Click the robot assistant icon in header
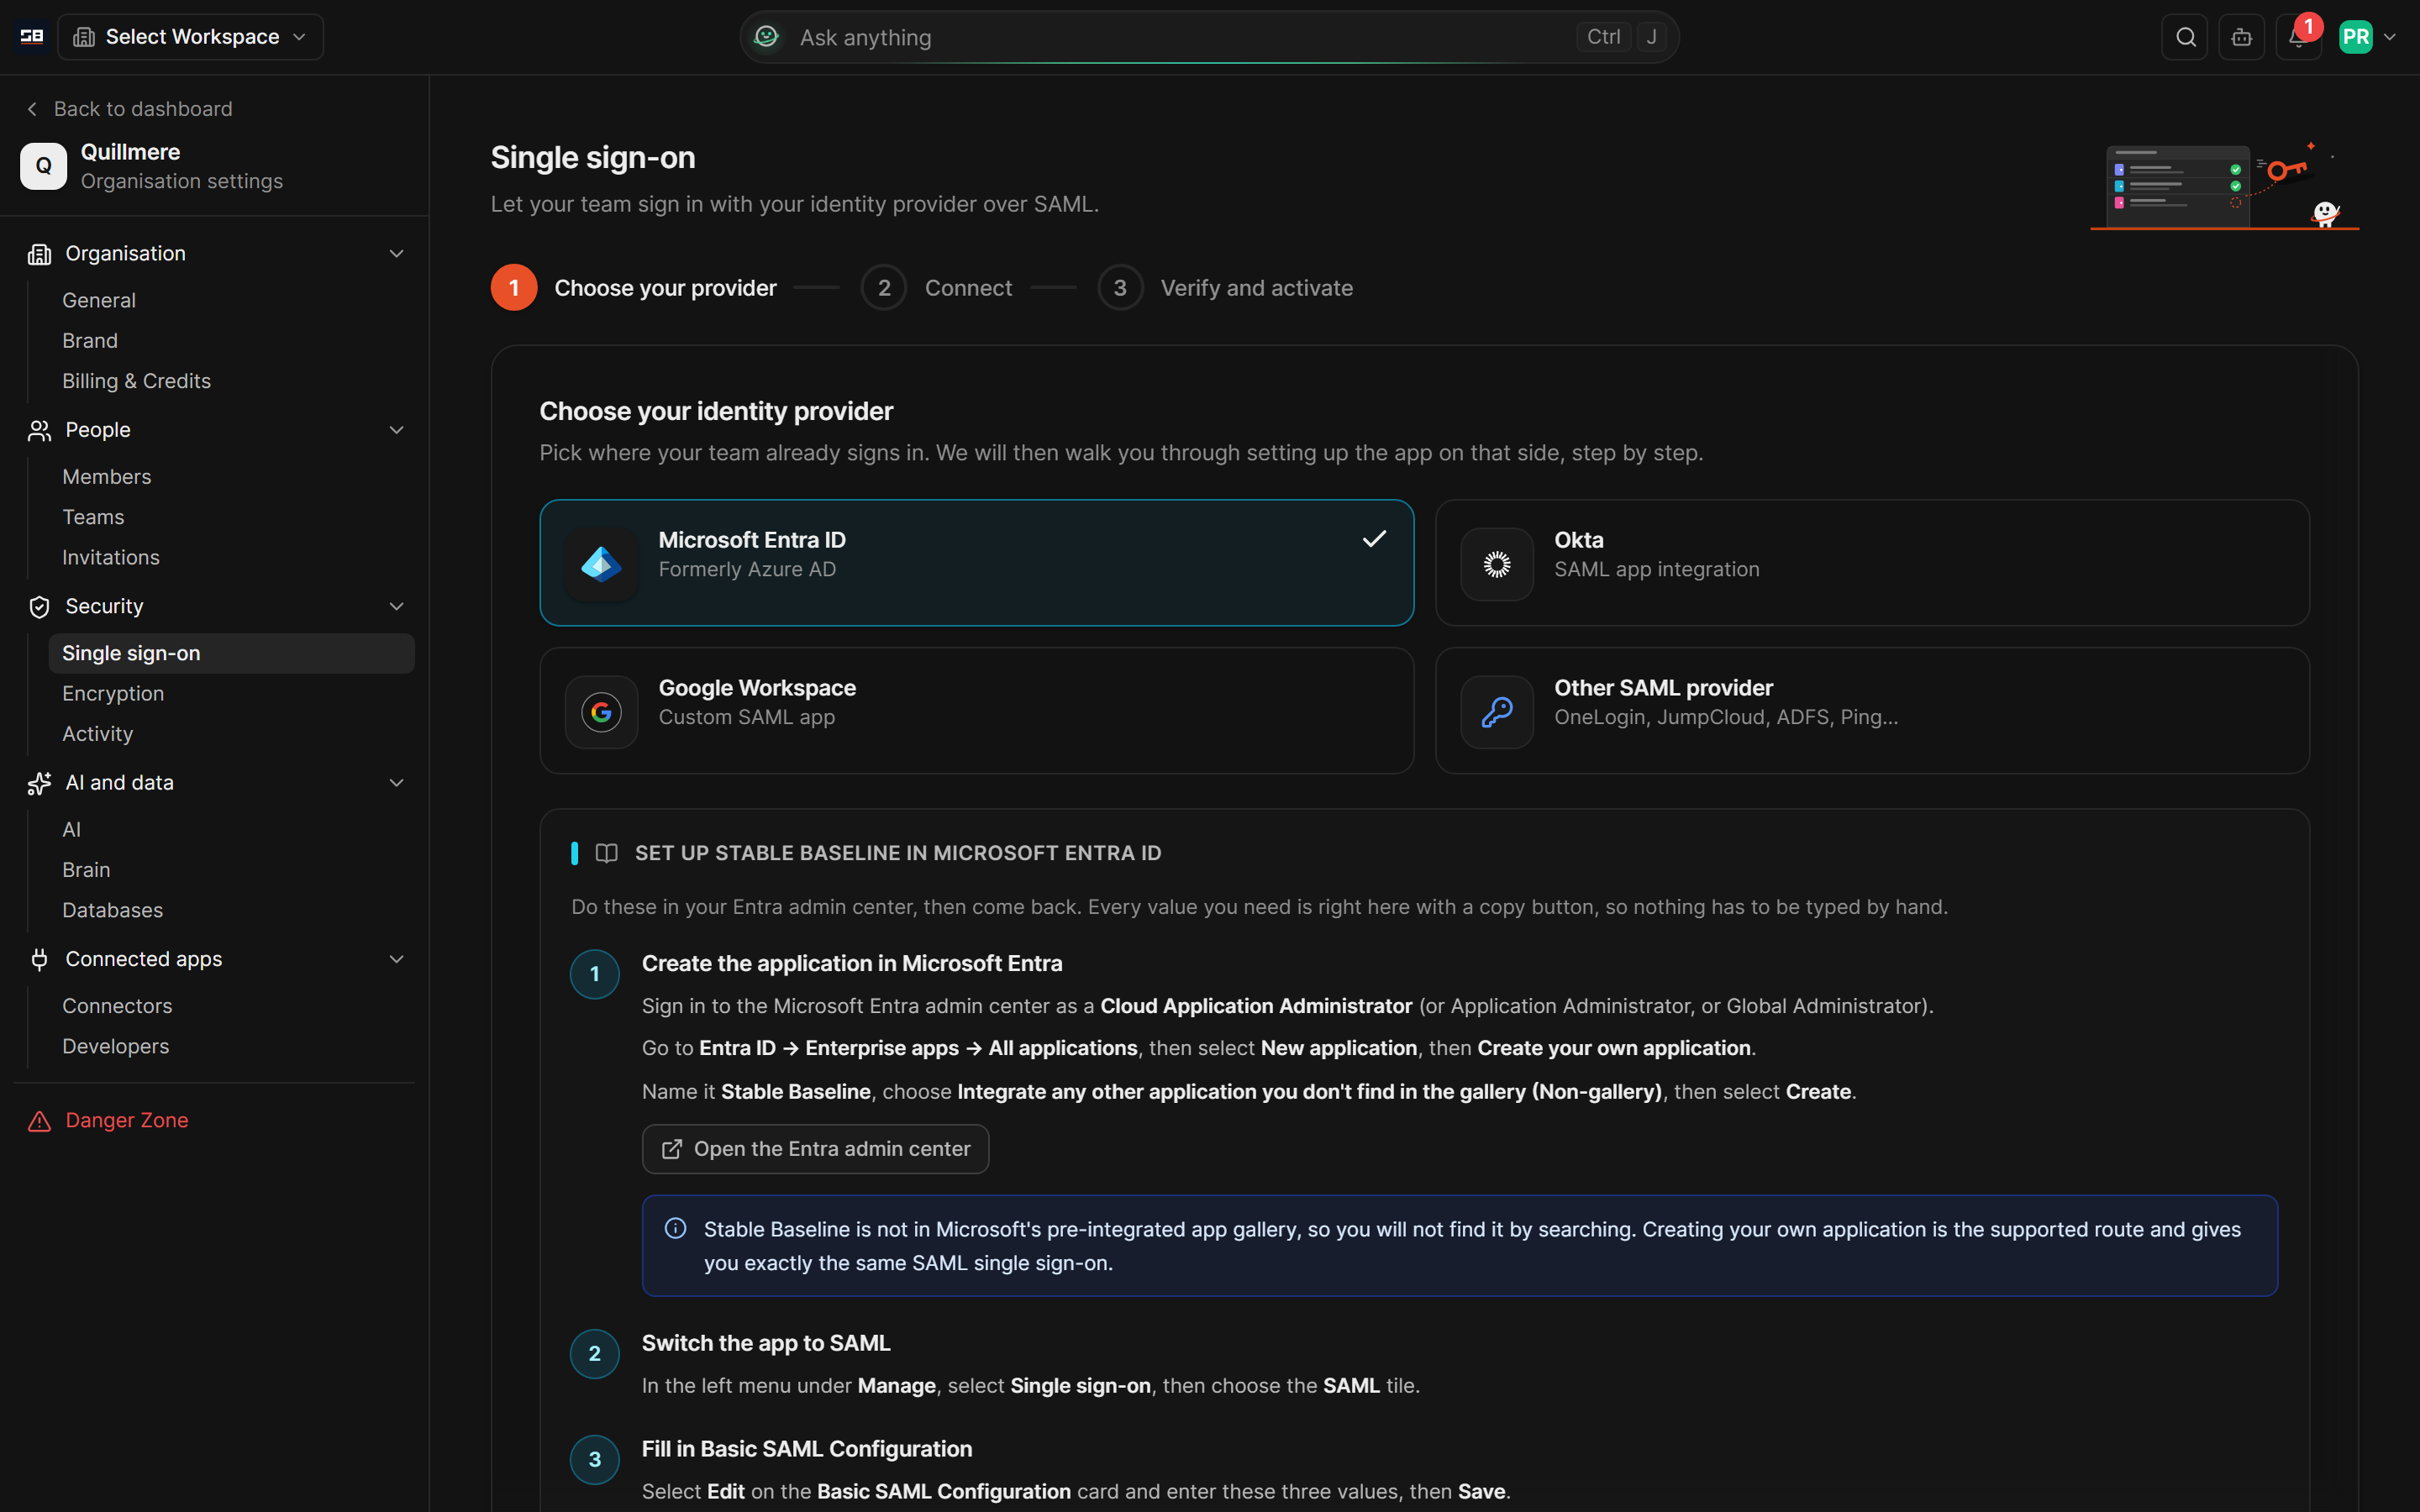The width and height of the screenshot is (2420, 1512). (x=2241, y=37)
